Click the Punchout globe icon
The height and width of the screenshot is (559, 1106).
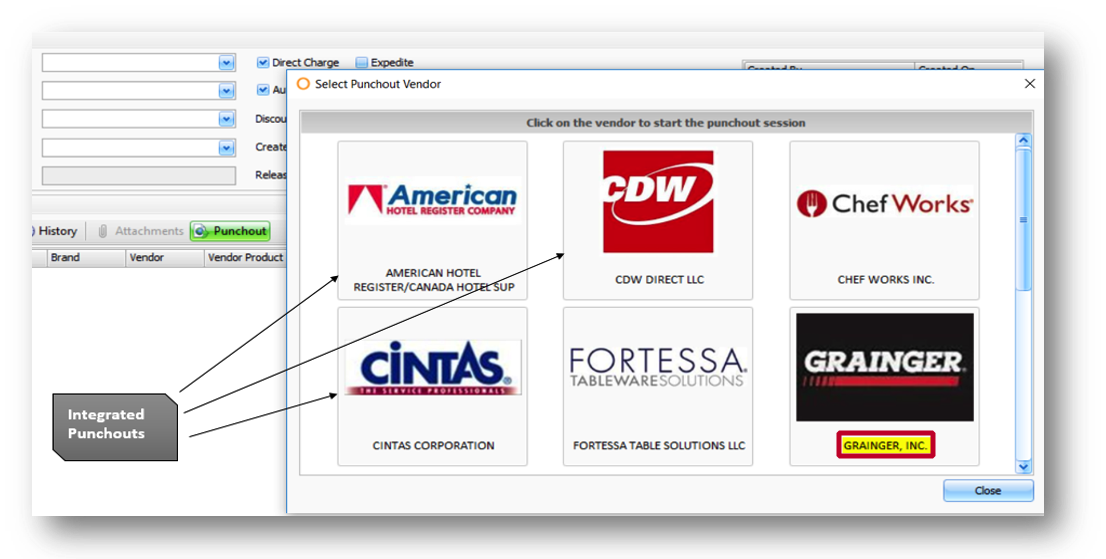coord(201,231)
